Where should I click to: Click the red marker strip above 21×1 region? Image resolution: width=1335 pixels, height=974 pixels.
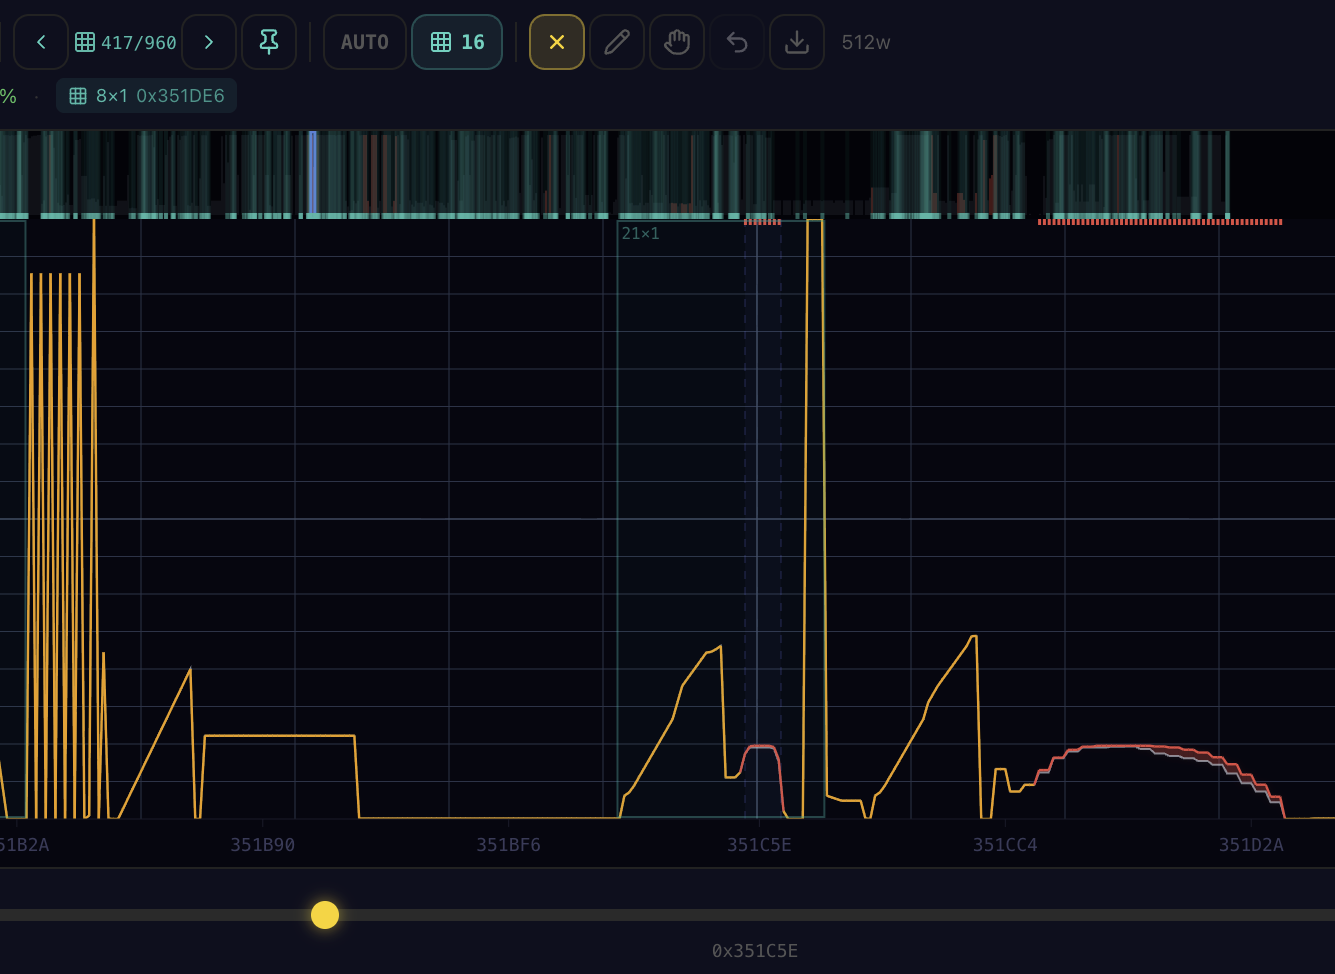point(762,222)
